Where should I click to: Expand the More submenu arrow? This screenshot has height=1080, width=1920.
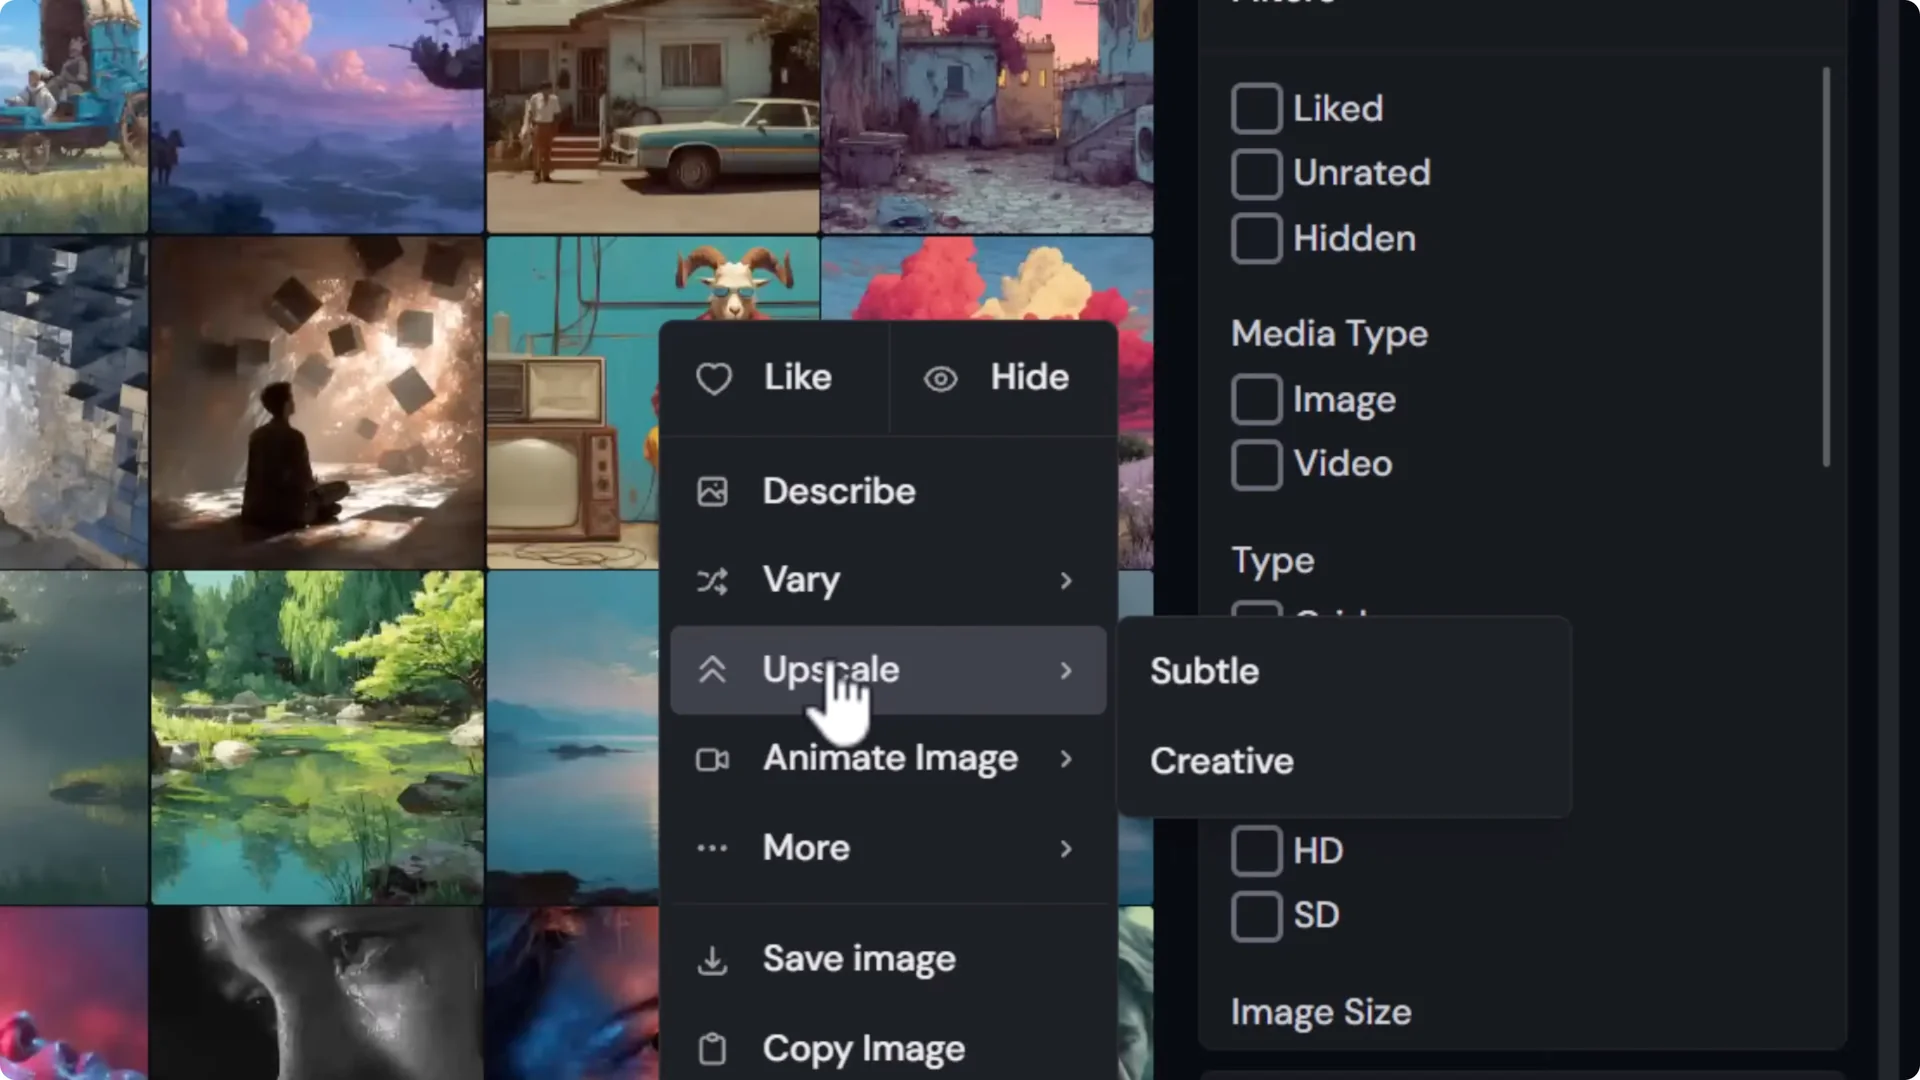click(x=1066, y=849)
